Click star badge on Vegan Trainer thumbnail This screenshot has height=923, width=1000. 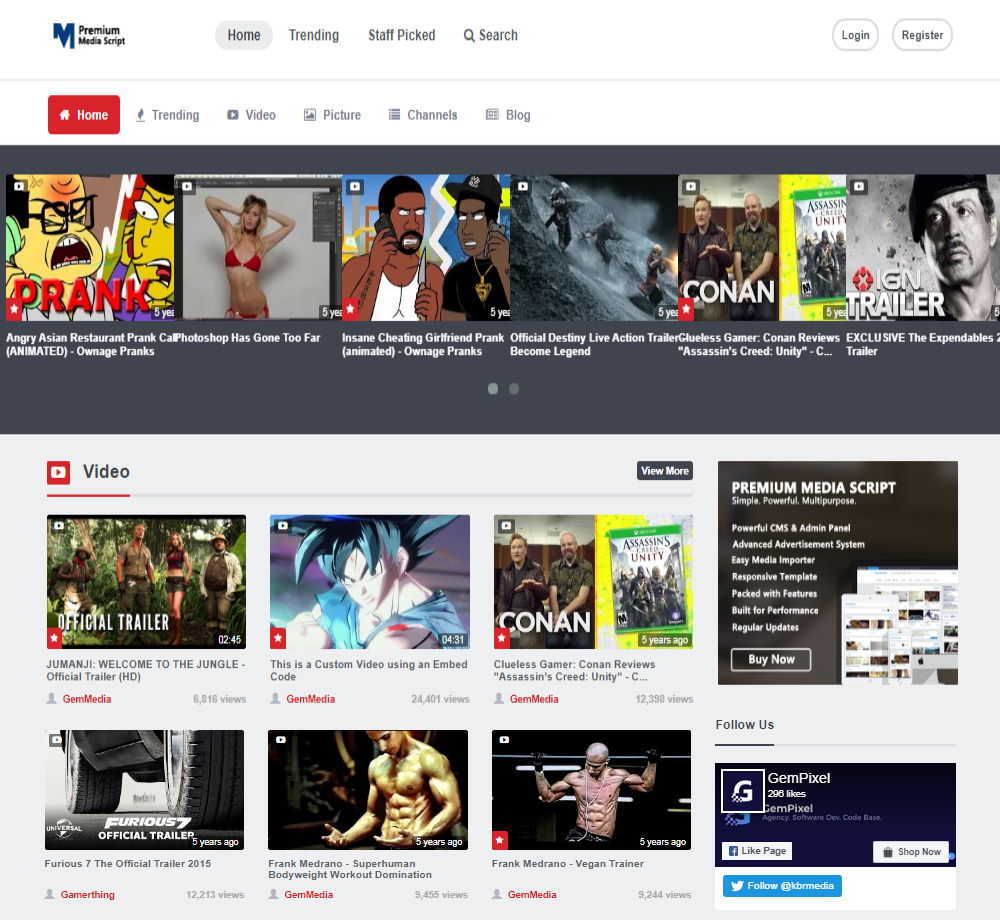pos(500,840)
